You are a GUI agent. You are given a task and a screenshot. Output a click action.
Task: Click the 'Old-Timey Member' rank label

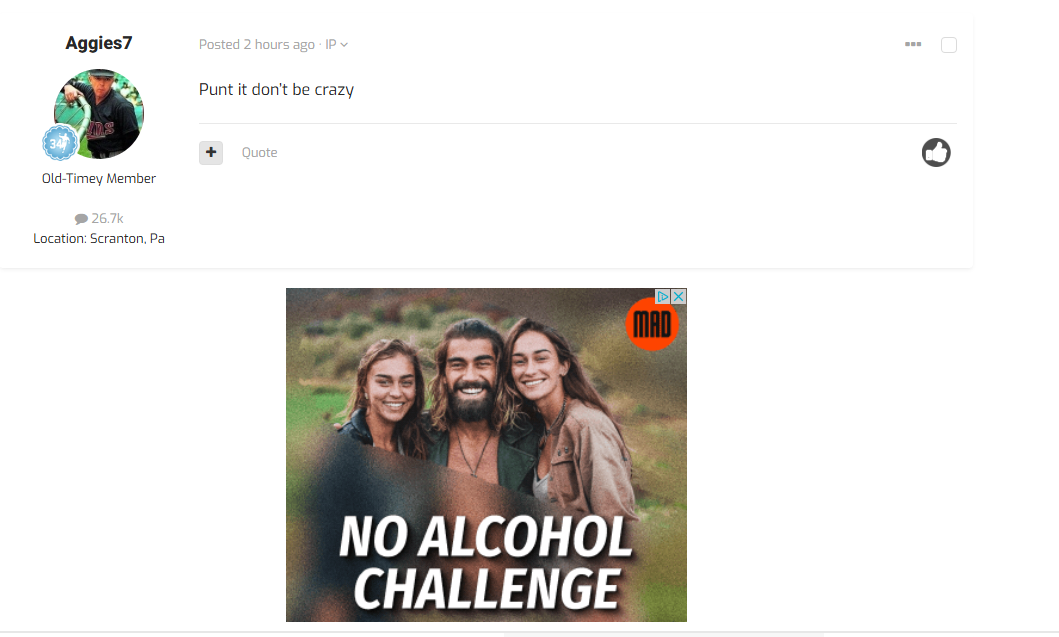tap(99, 178)
